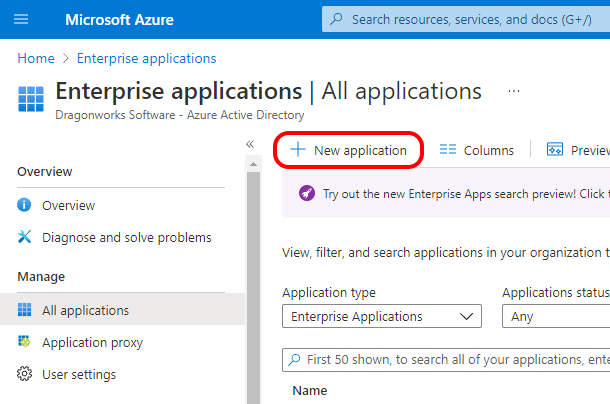This screenshot has height=404, width=610.
Task: Click the magnifier icon in the applications search field
Action: tap(294, 360)
